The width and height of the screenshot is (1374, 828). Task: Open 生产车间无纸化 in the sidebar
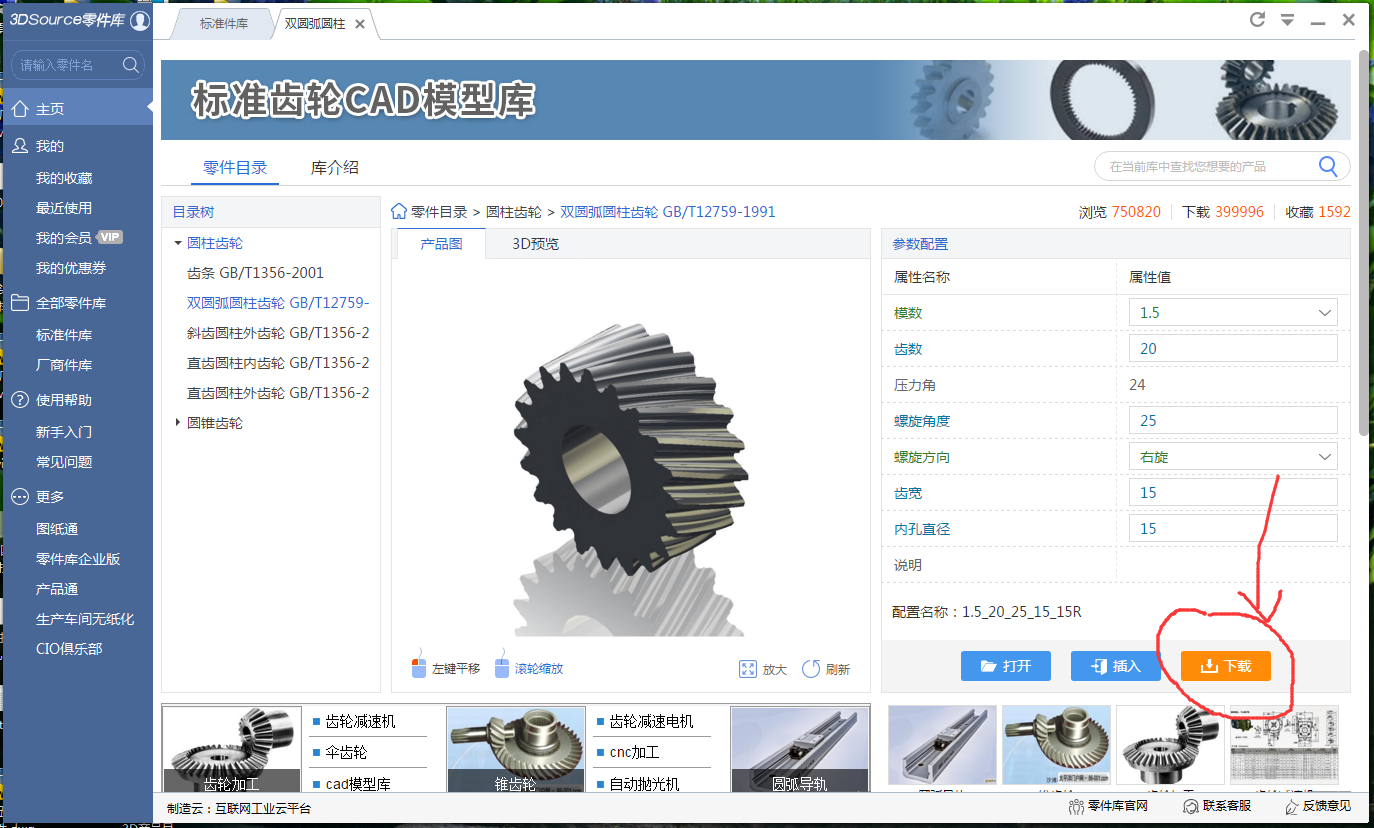85,619
